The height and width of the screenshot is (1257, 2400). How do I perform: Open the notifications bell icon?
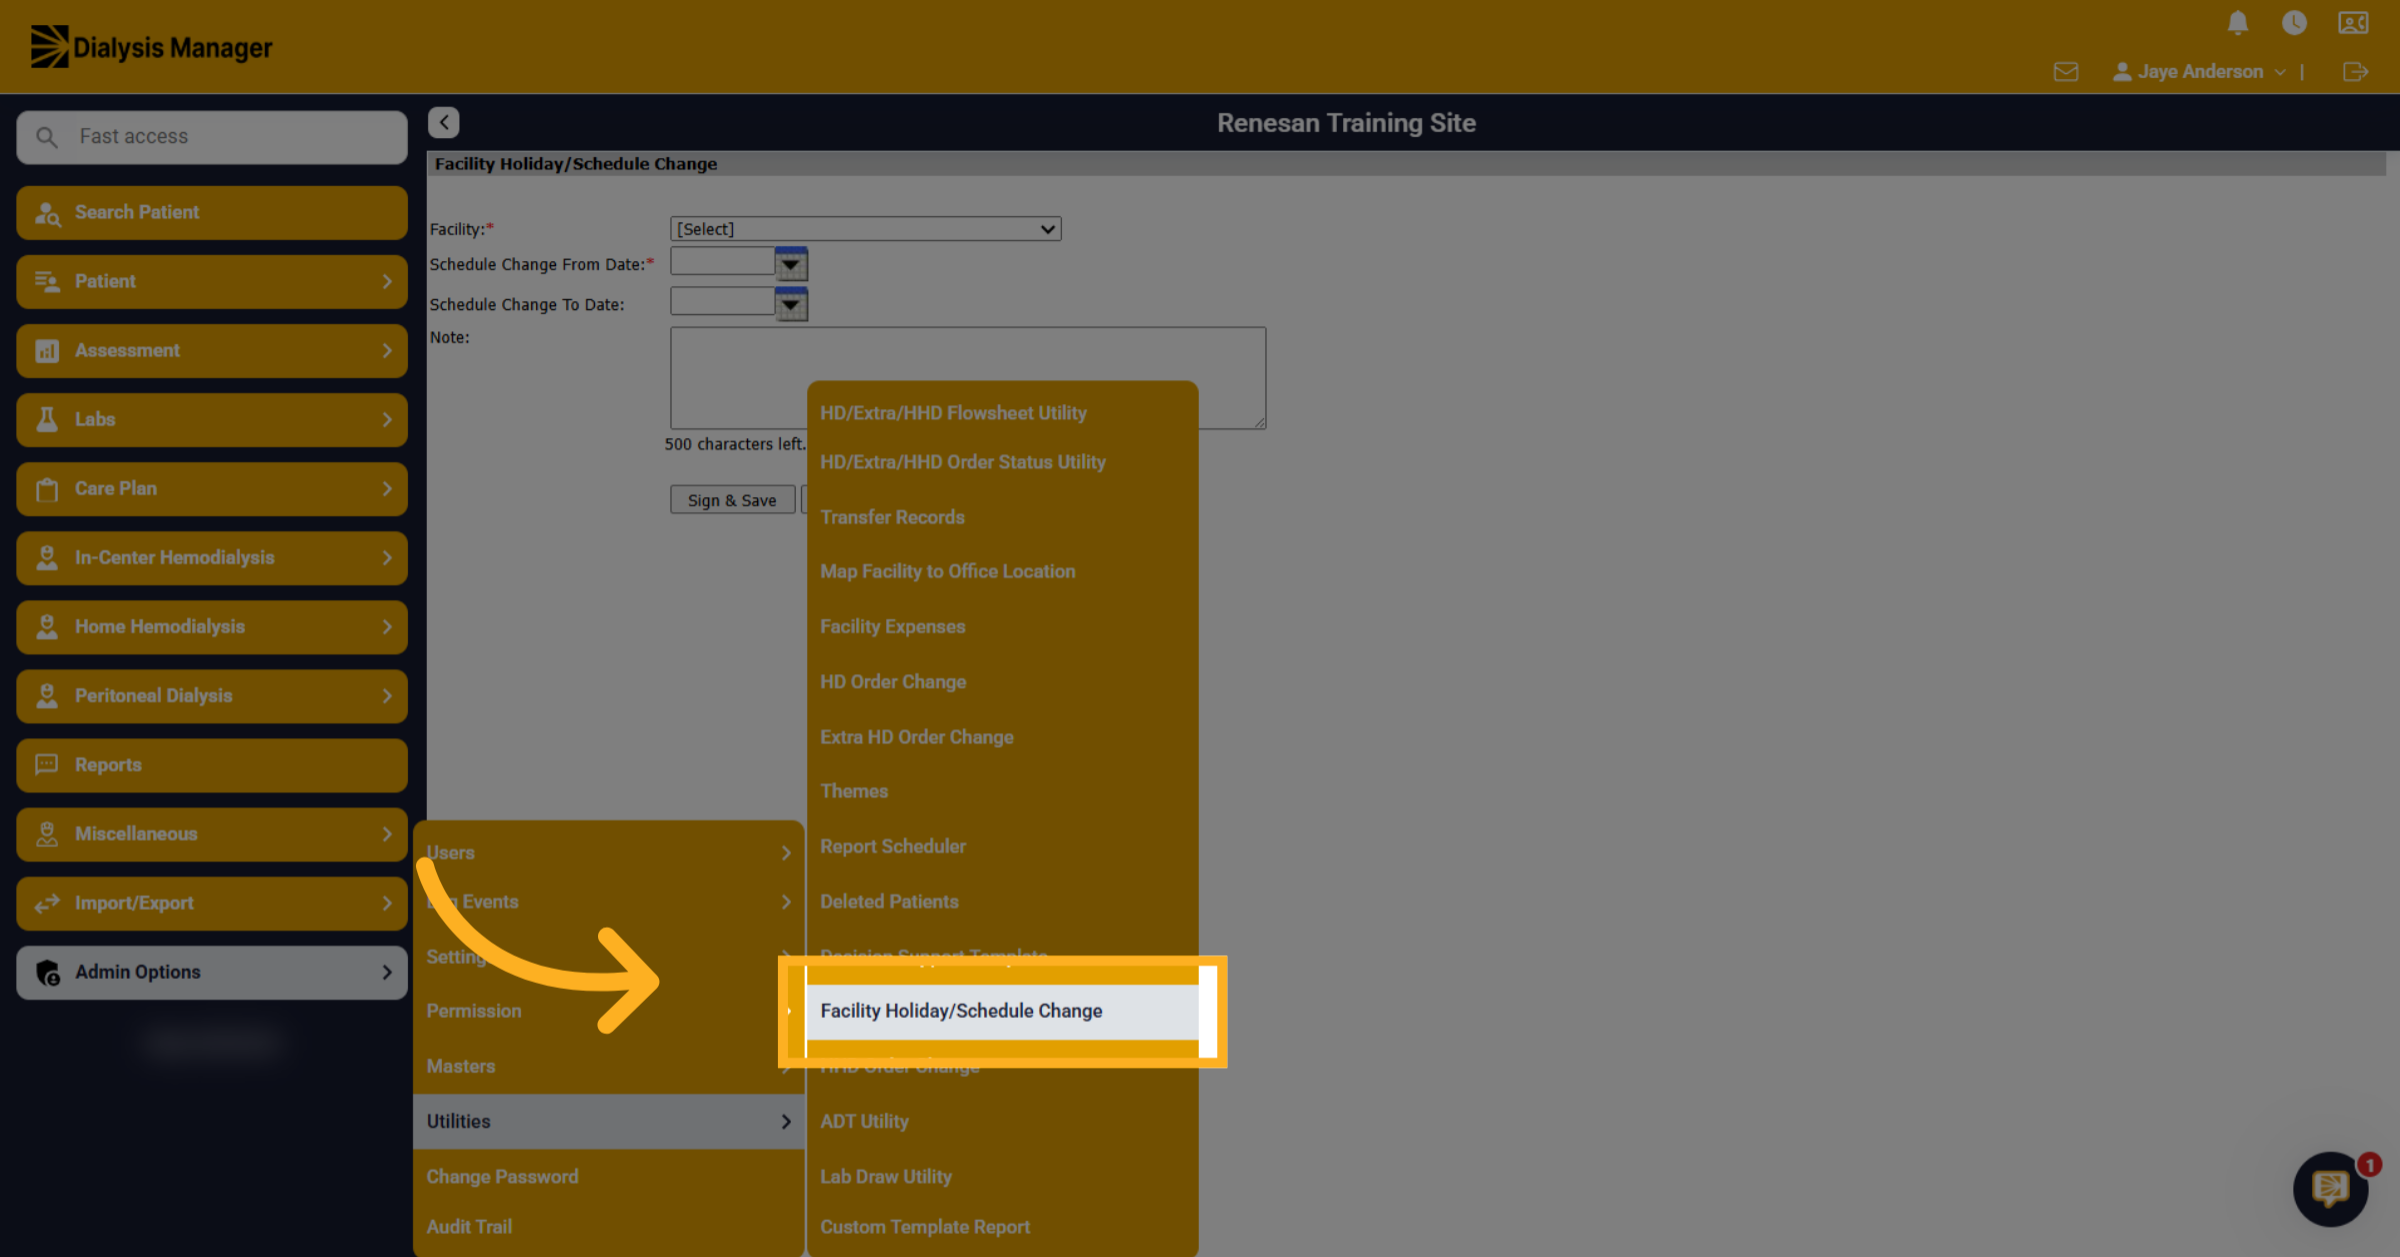[x=2238, y=23]
